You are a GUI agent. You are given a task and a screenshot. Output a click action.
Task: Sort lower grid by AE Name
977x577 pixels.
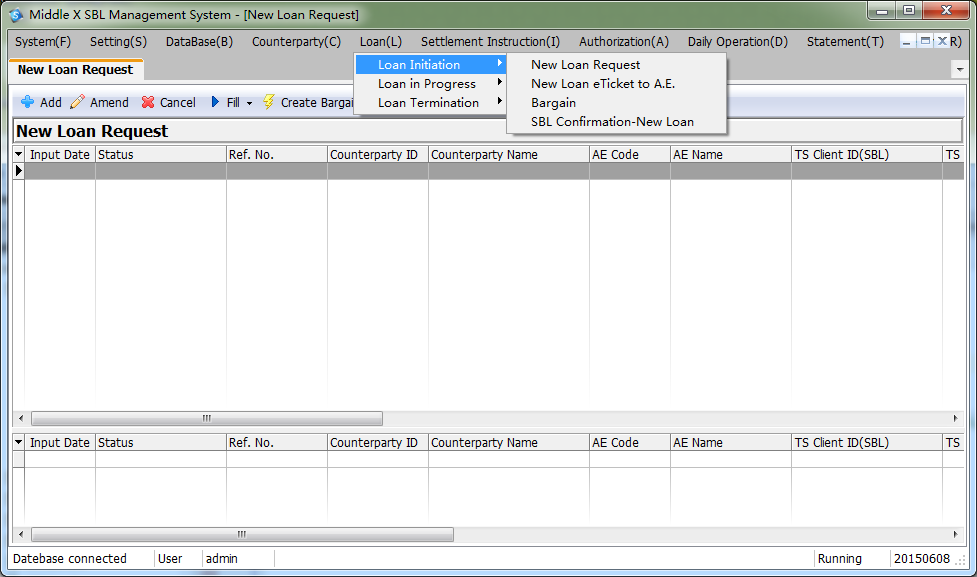point(731,442)
